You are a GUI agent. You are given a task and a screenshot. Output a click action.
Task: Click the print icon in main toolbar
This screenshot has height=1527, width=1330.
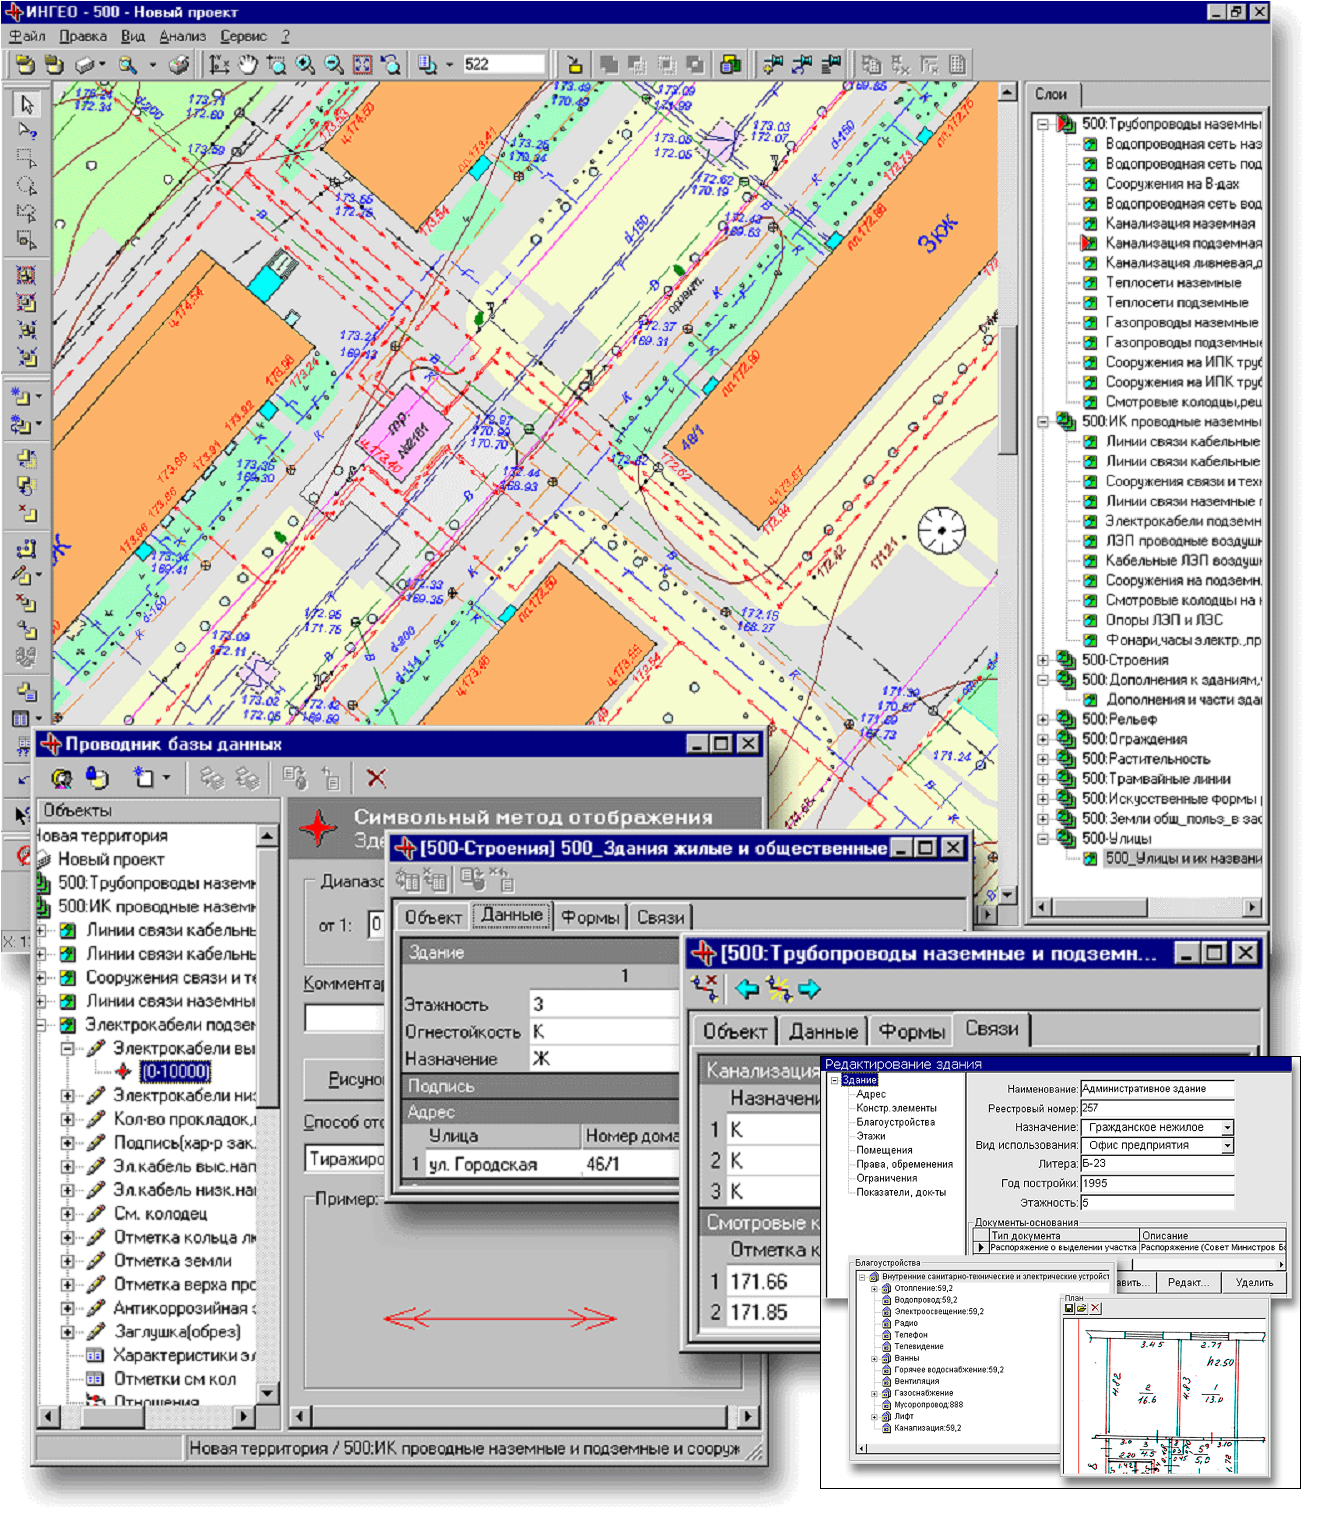click(x=178, y=65)
